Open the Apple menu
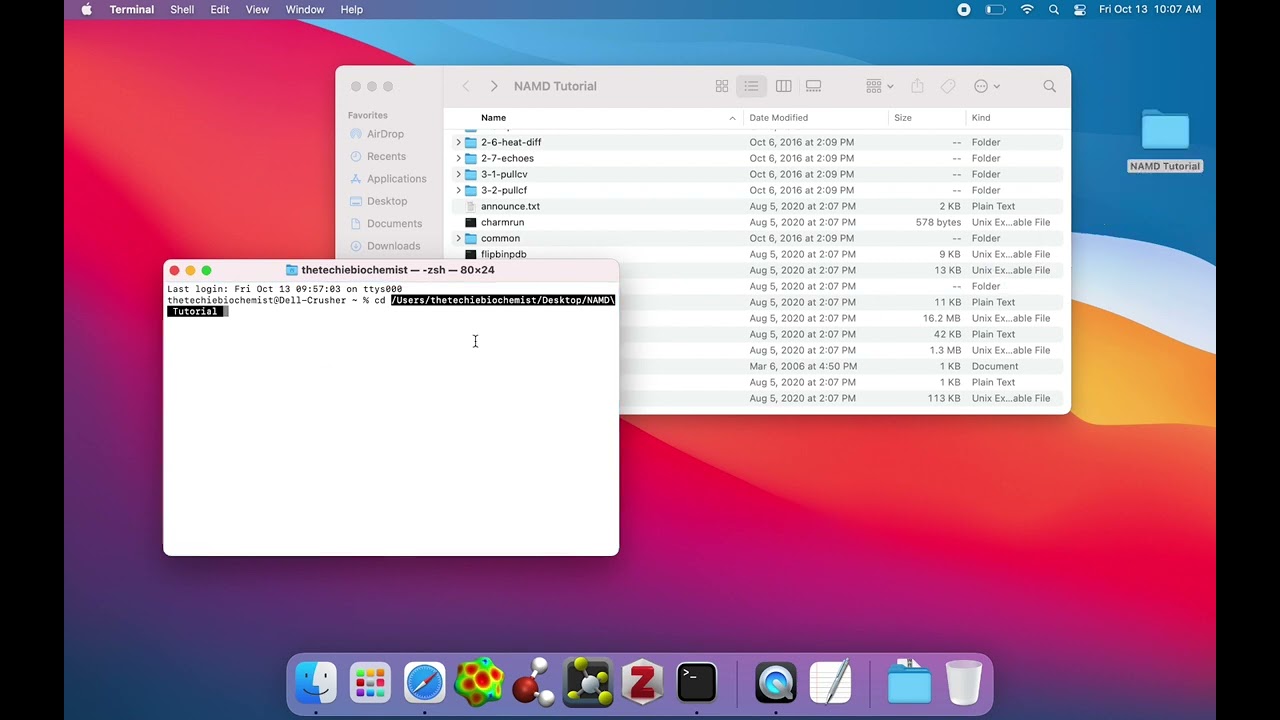 click(86, 9)
